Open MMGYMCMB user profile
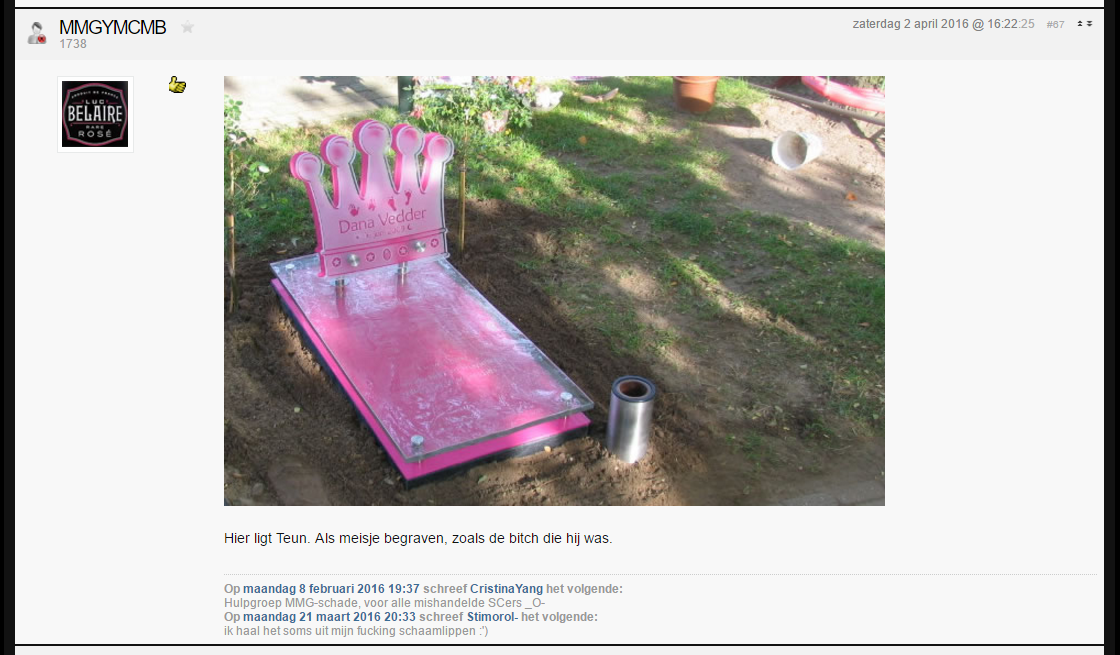Viewport: 1120px width, 655px height. (113, 27)
